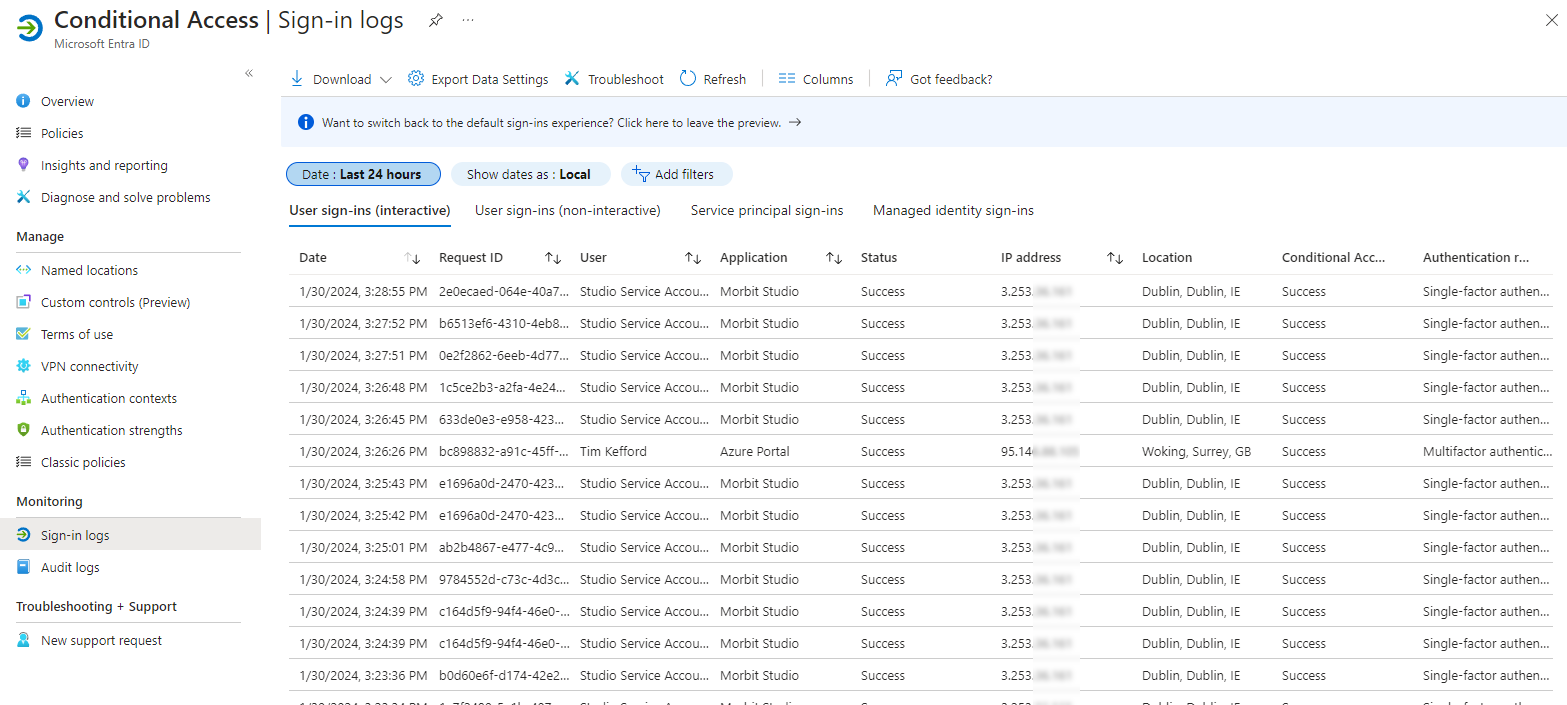Click the Export Data Settings gear icon
This screenshot has width=1567, height=705.
point(415,79)
